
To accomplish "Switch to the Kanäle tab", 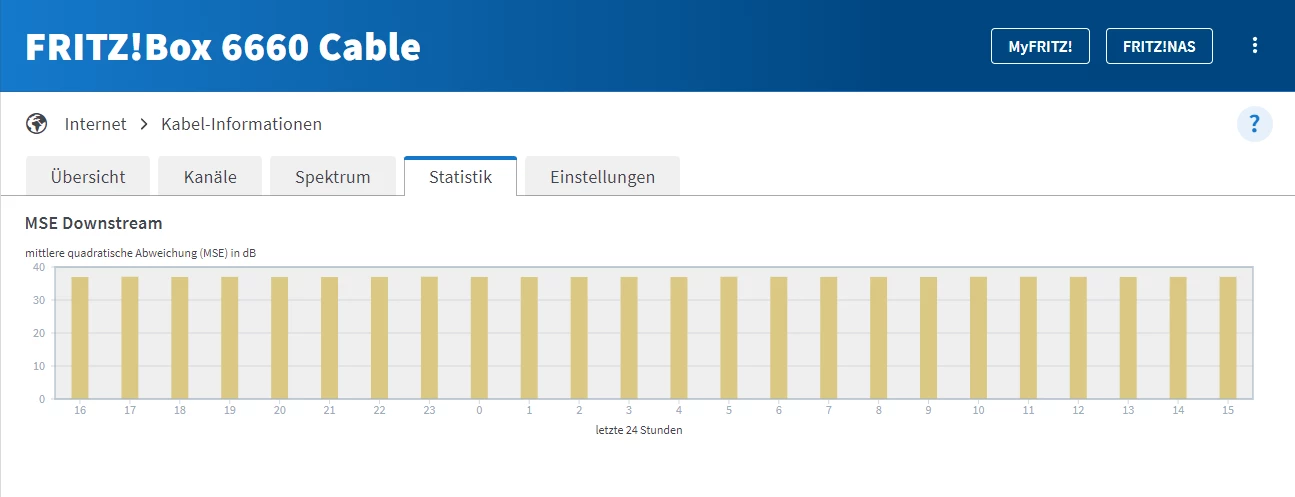I will click(x=210, y=177).
